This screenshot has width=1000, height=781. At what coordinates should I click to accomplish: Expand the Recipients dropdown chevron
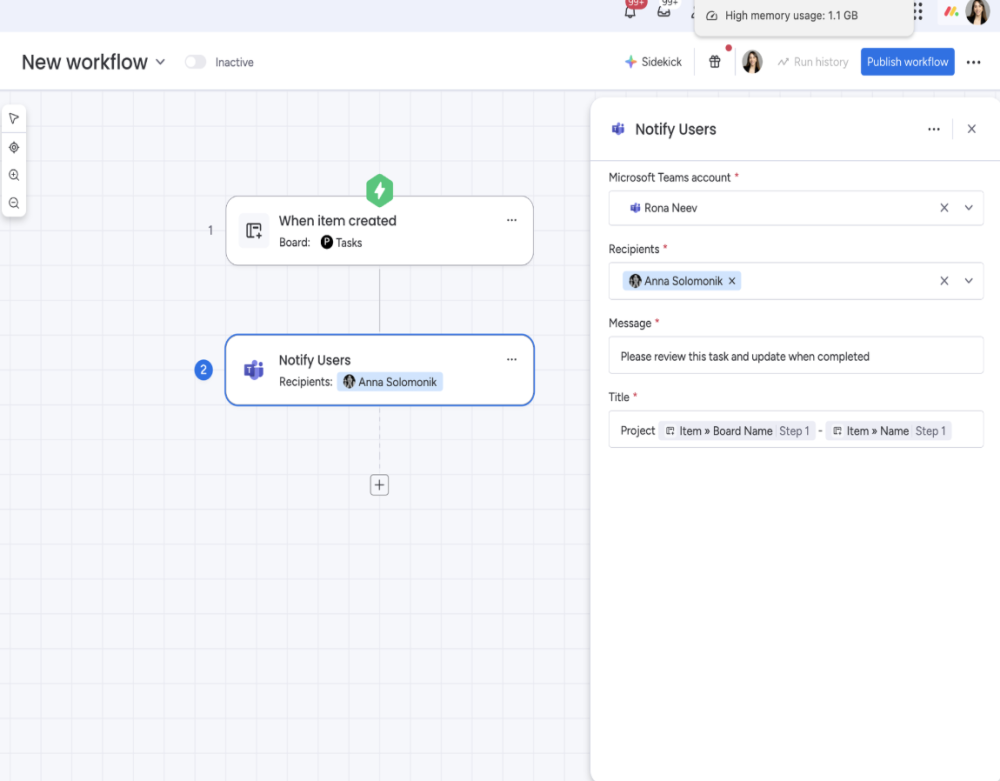coord(968,281)
